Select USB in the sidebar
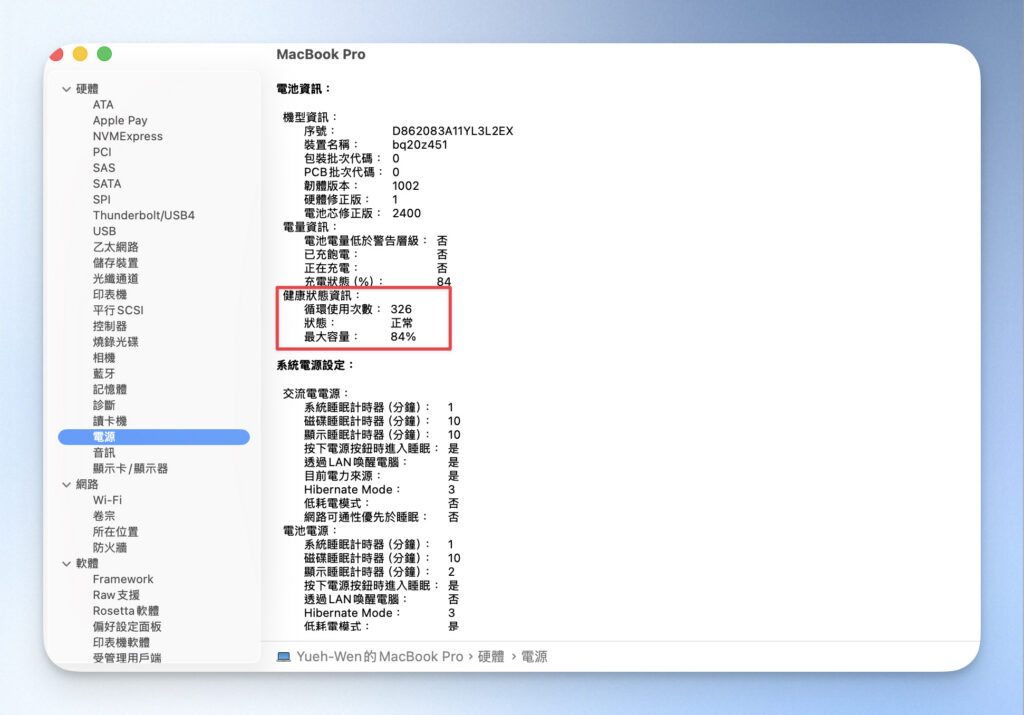The image size is (1024, 715). 104,231
